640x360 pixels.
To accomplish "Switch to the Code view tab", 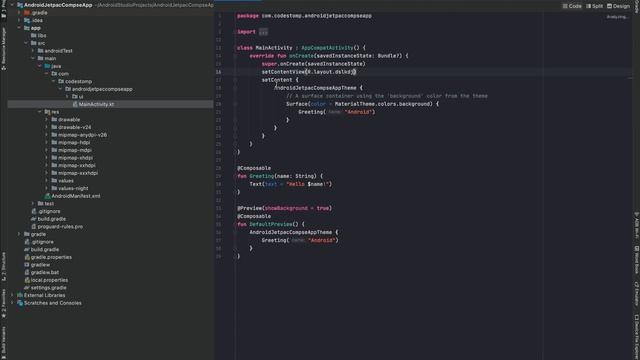I will click(x=572, y=6).
